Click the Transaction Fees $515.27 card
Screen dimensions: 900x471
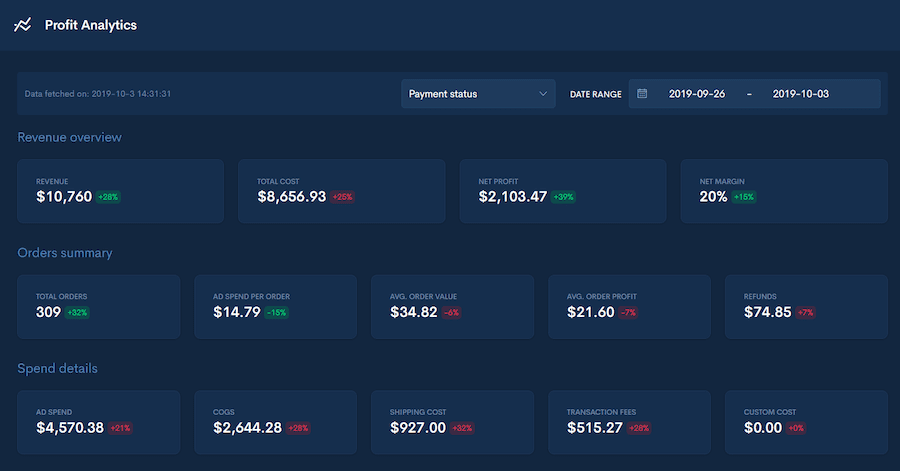coord(629,421)
